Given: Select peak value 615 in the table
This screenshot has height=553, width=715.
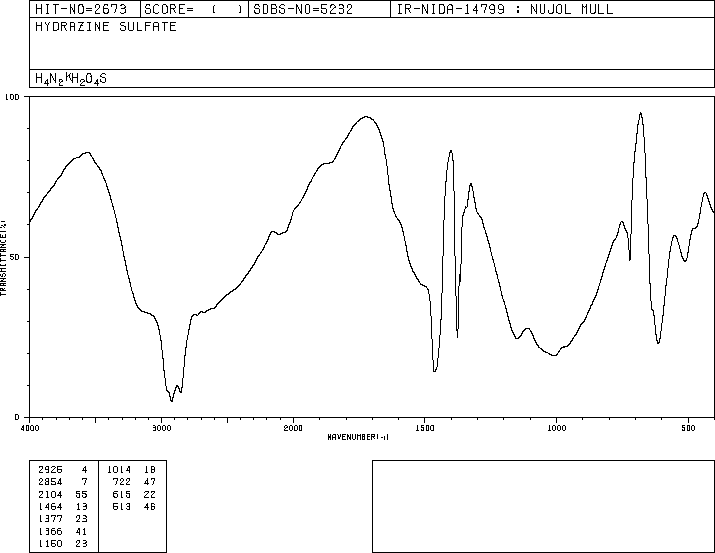Looking at the screenshot, I should [x=122, y=494].
